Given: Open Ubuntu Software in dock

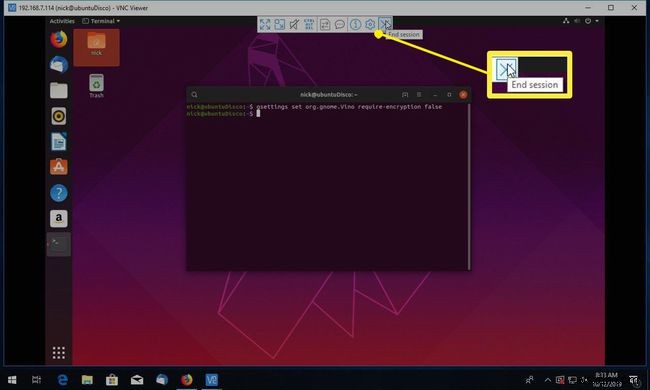Looking at the screenshot, I should point(59,167).
